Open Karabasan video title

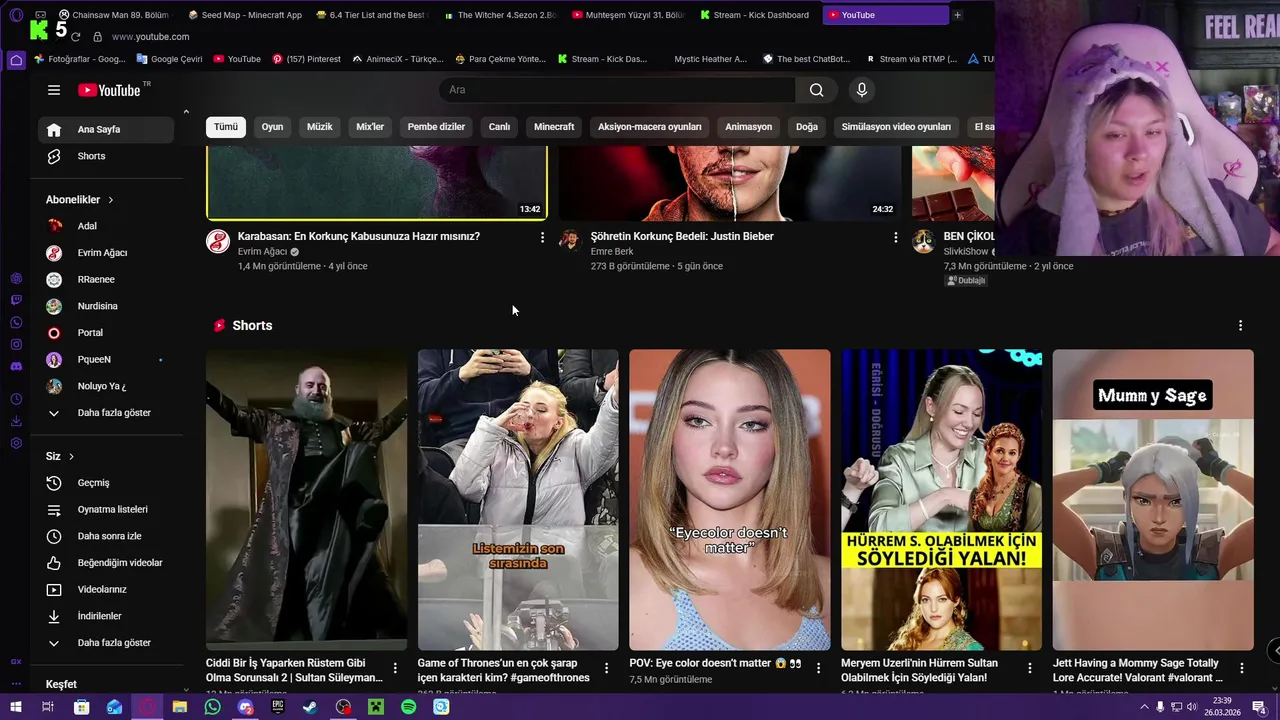(359, 237)
